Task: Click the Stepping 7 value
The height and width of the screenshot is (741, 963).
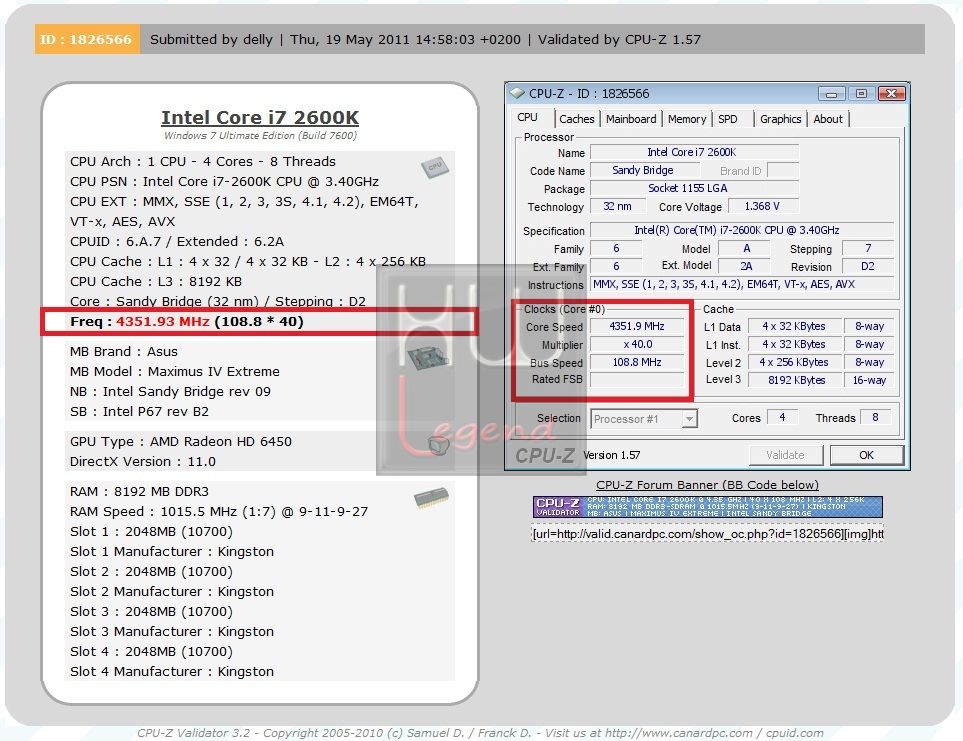Action: coord(868,248)
